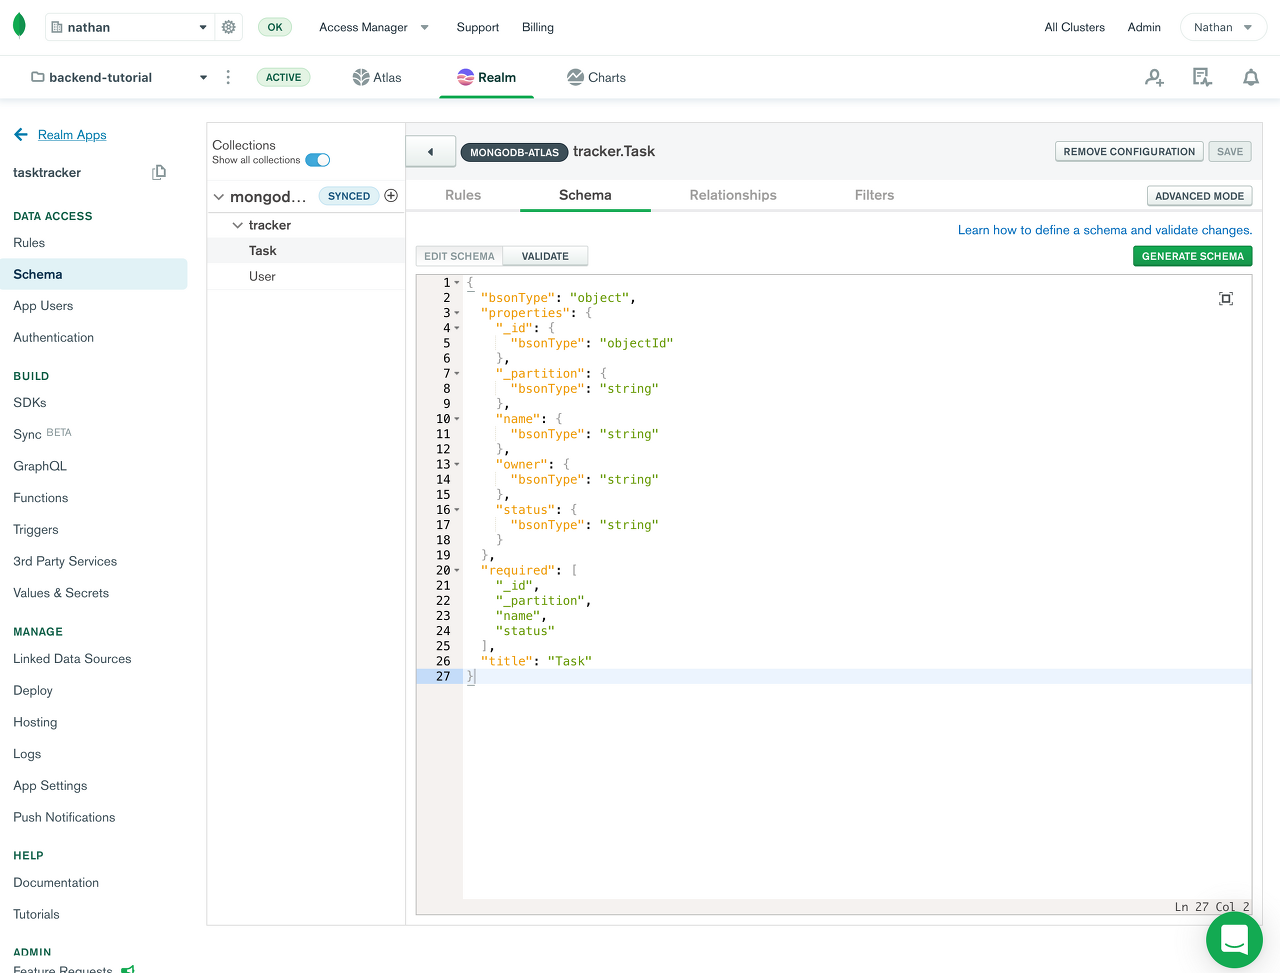1280x973 pixels.
Task: Click the back arrow beside Realm Apps
Action: (x=21, y=134)
